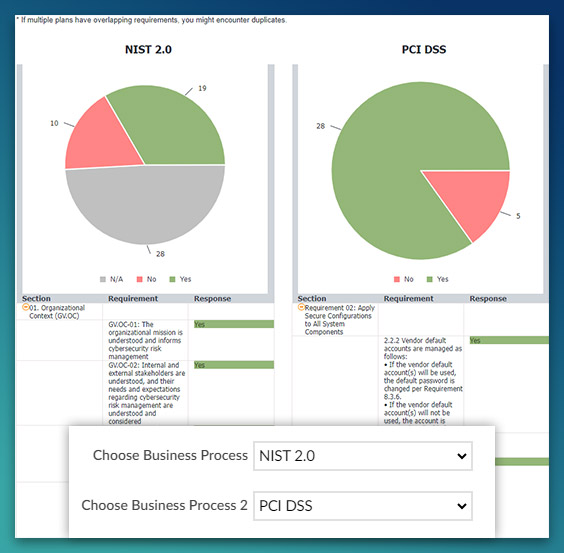Click the Section column header under NIST chart
This screenshot has height=553, width=564.
click(36, 299)
